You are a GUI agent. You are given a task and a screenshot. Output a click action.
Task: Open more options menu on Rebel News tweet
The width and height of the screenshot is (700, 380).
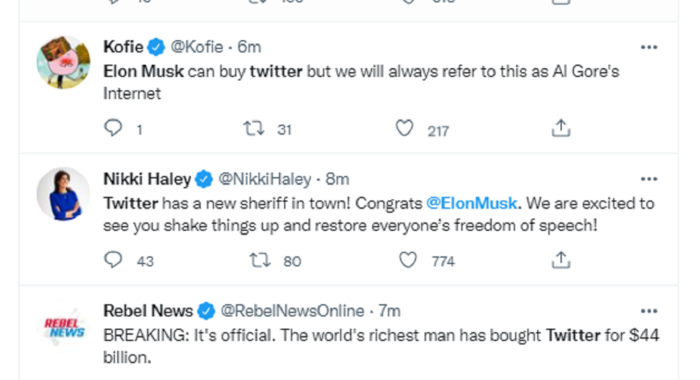pyautogui.click(x=649, y=311)
